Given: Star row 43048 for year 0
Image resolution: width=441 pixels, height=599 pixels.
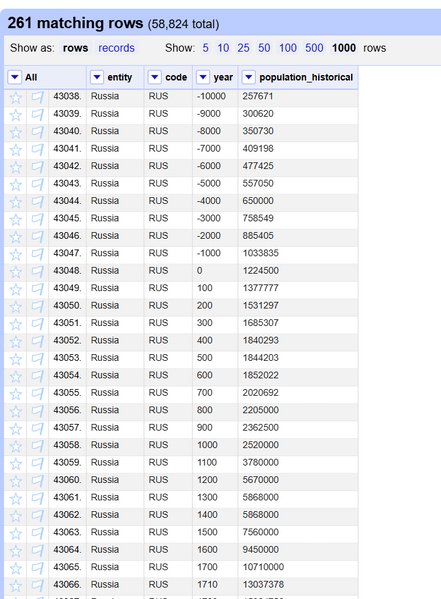Looking at the screenshot, I should click(16, 272).
